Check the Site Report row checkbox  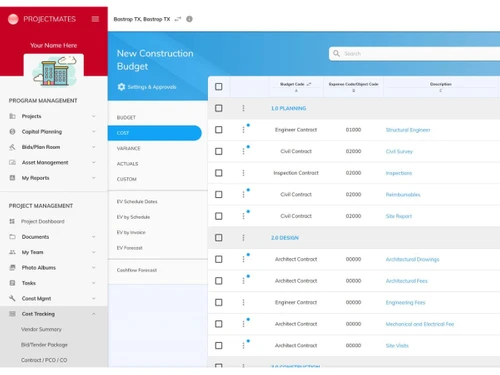pyautogui.click(x=219, y=216)
